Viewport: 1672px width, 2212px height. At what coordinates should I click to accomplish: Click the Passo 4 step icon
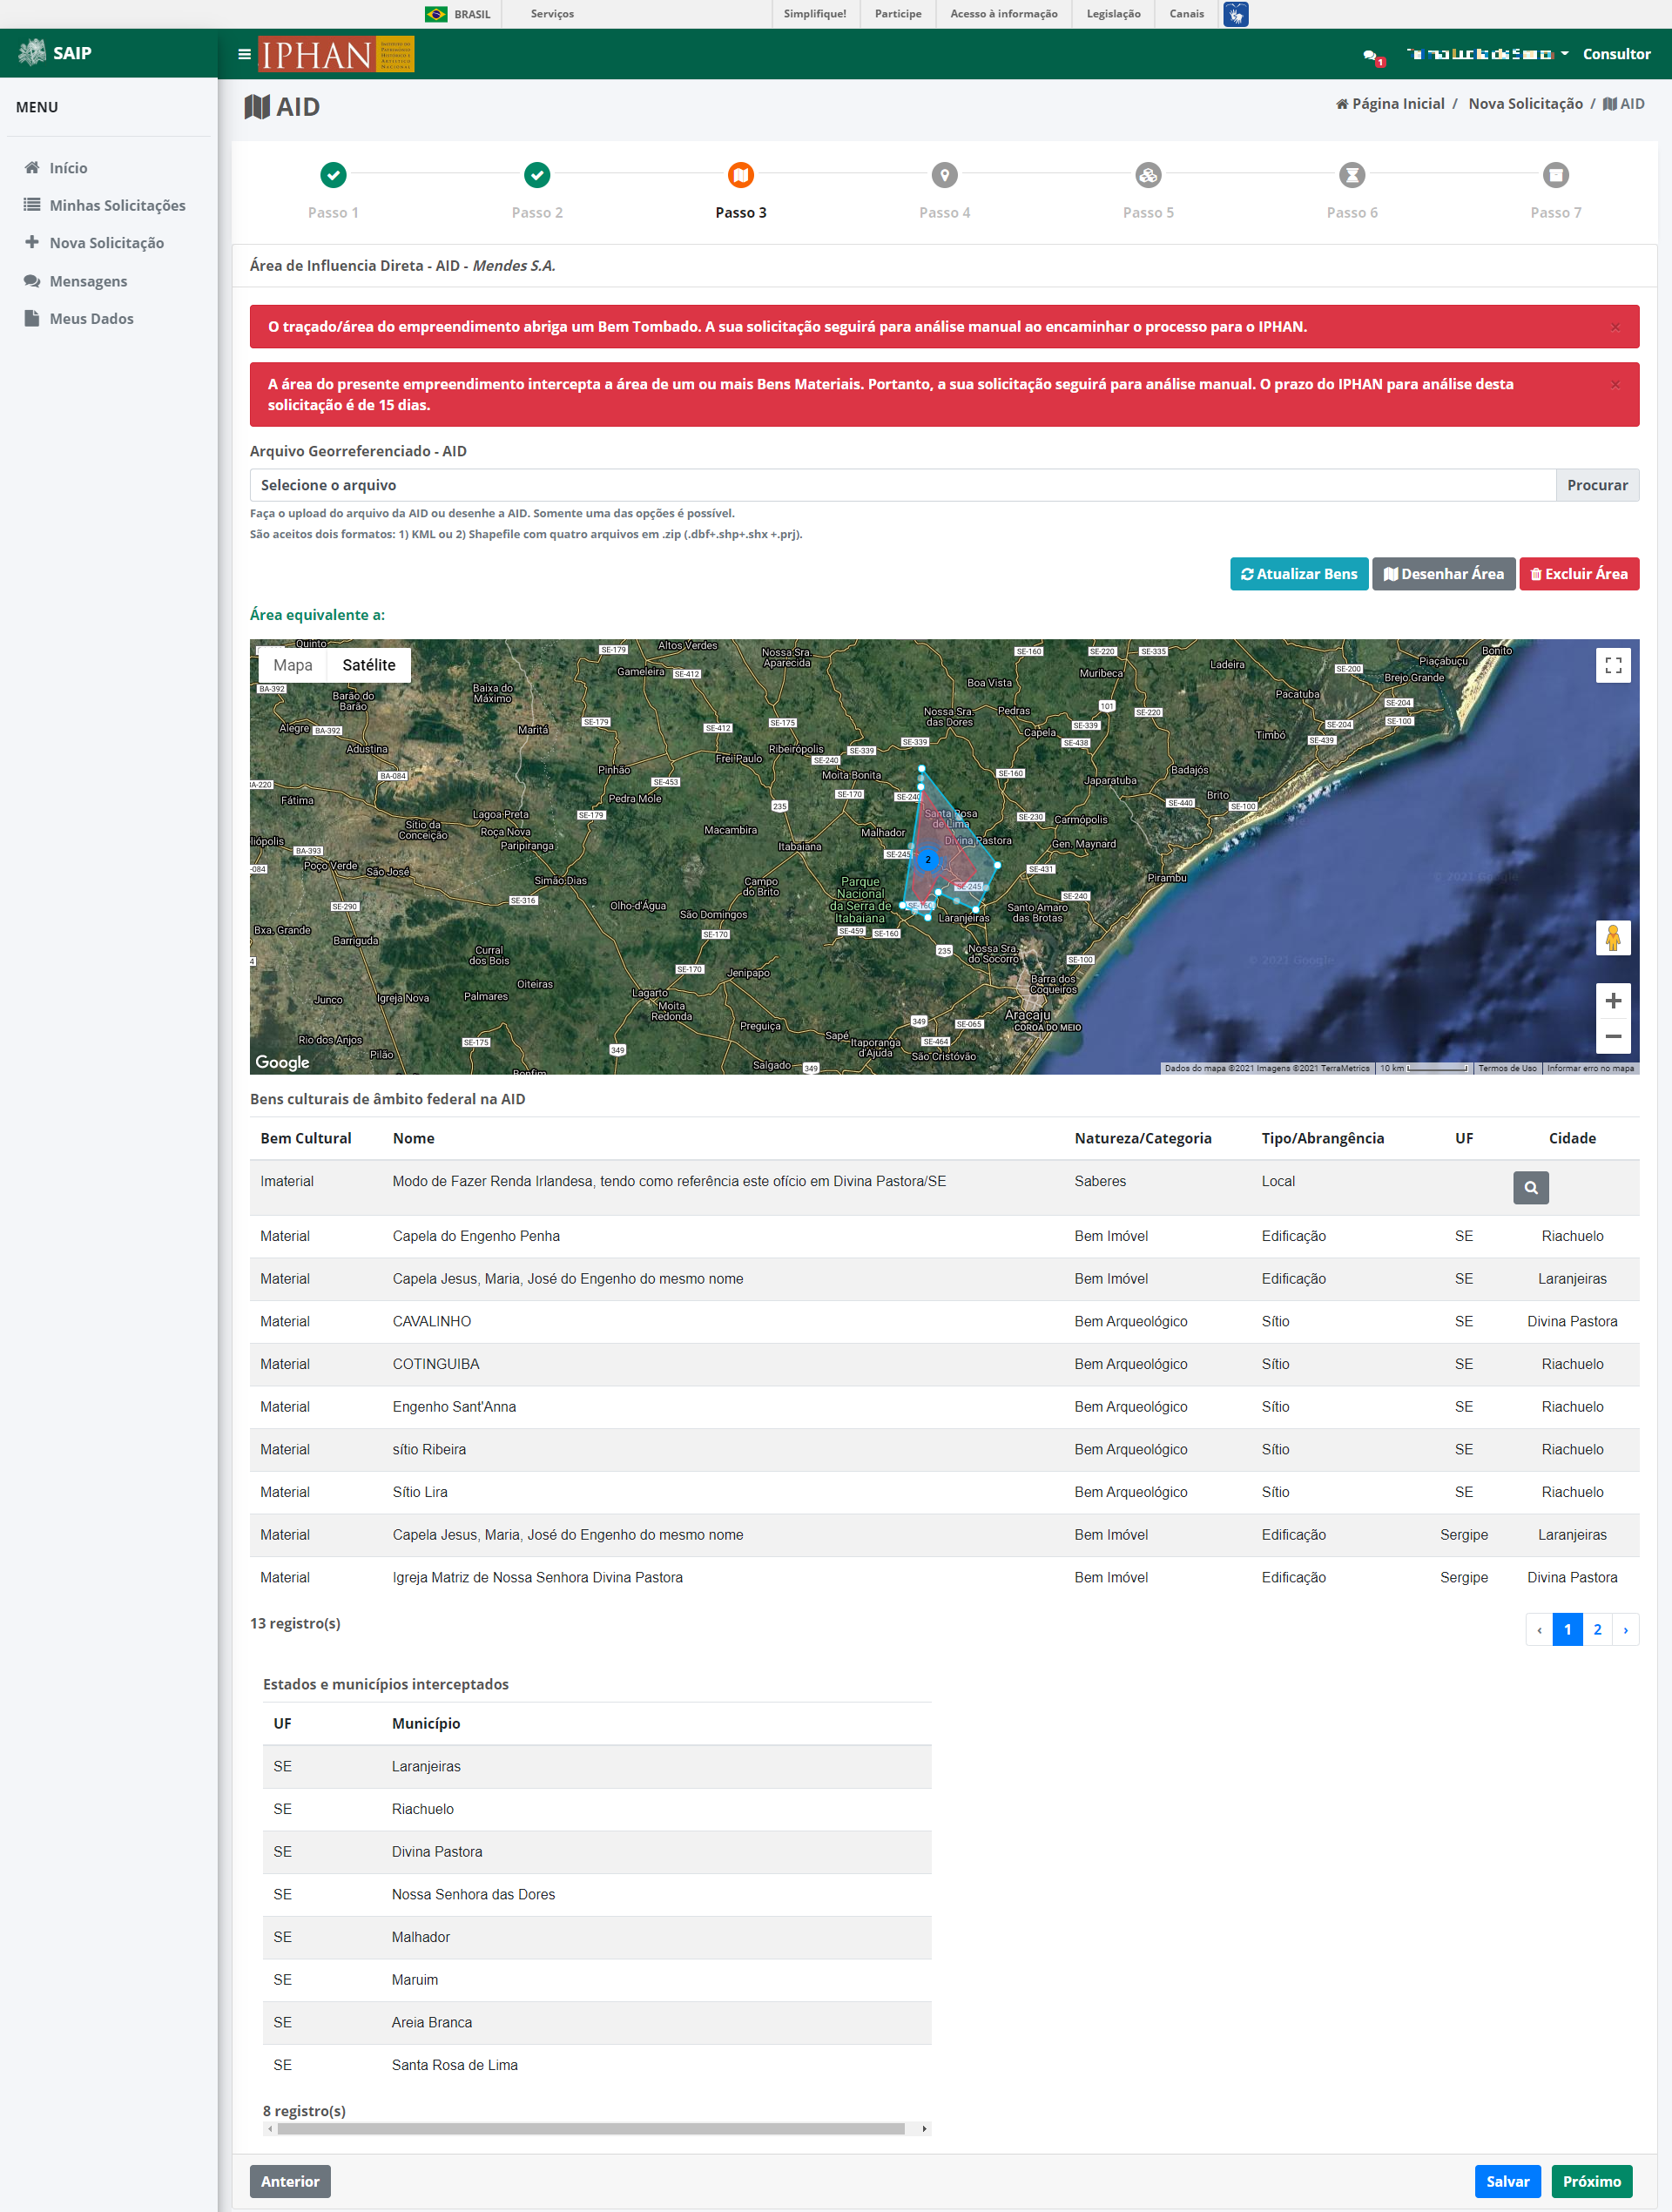(x=944, y=175)
